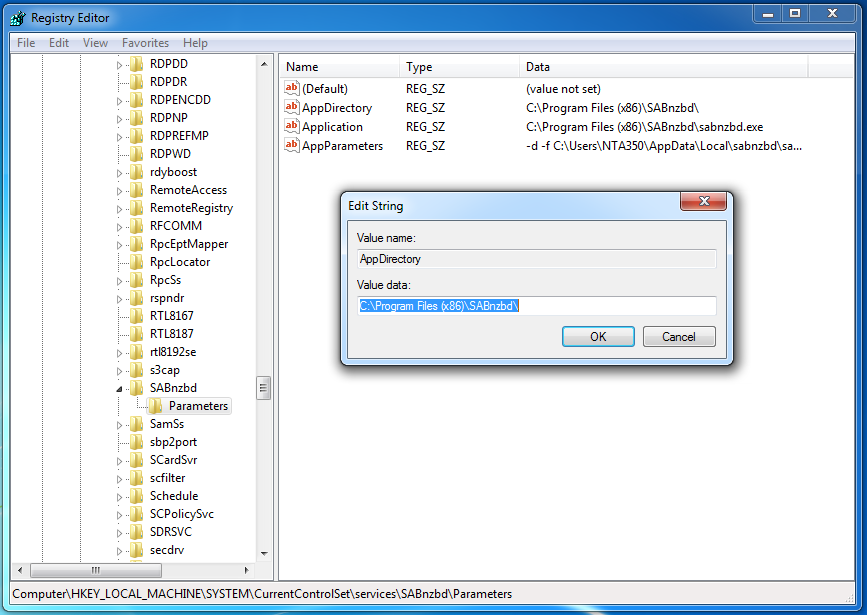Expand the RemoteRegistry key
Image resolution: width=867 pixels, height=615 pixels.
pyautogui.click(x=119, y=209)
